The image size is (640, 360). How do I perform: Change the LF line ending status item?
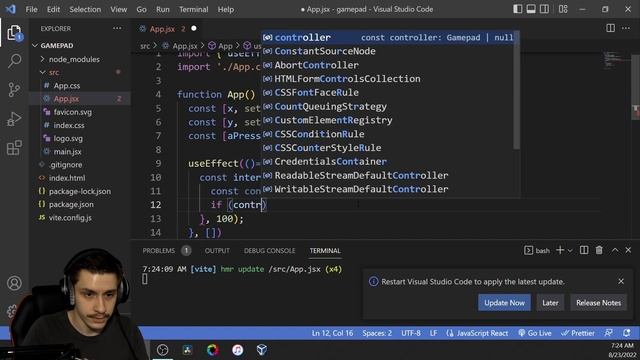tap(433, 333)
